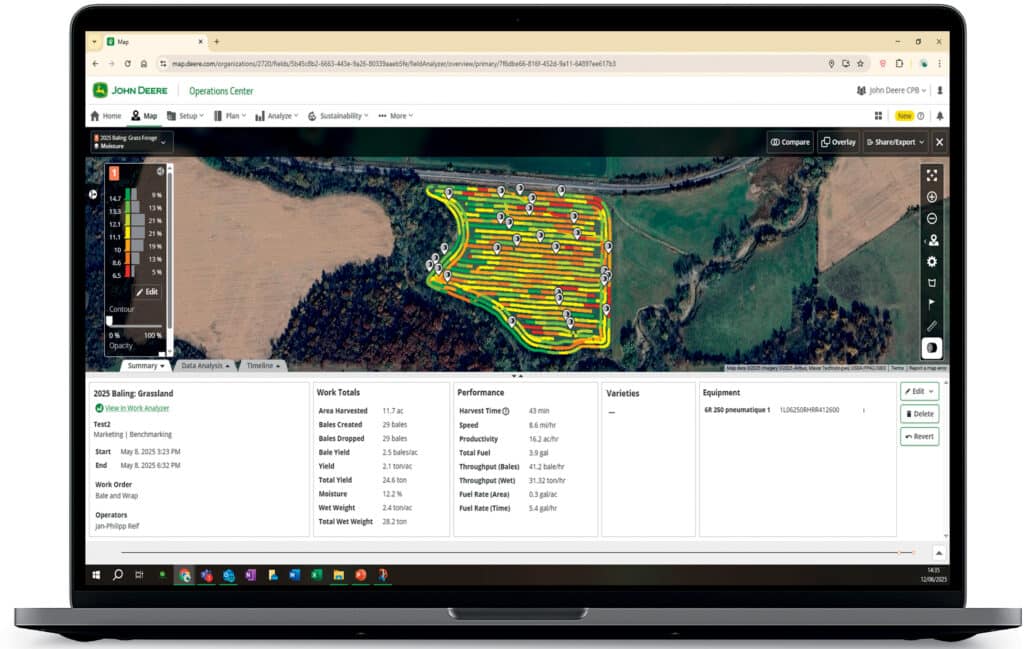1024x649 pixels.
Task: Open the notifications bell
Action: pyautogui.click(x=939, y=116)
